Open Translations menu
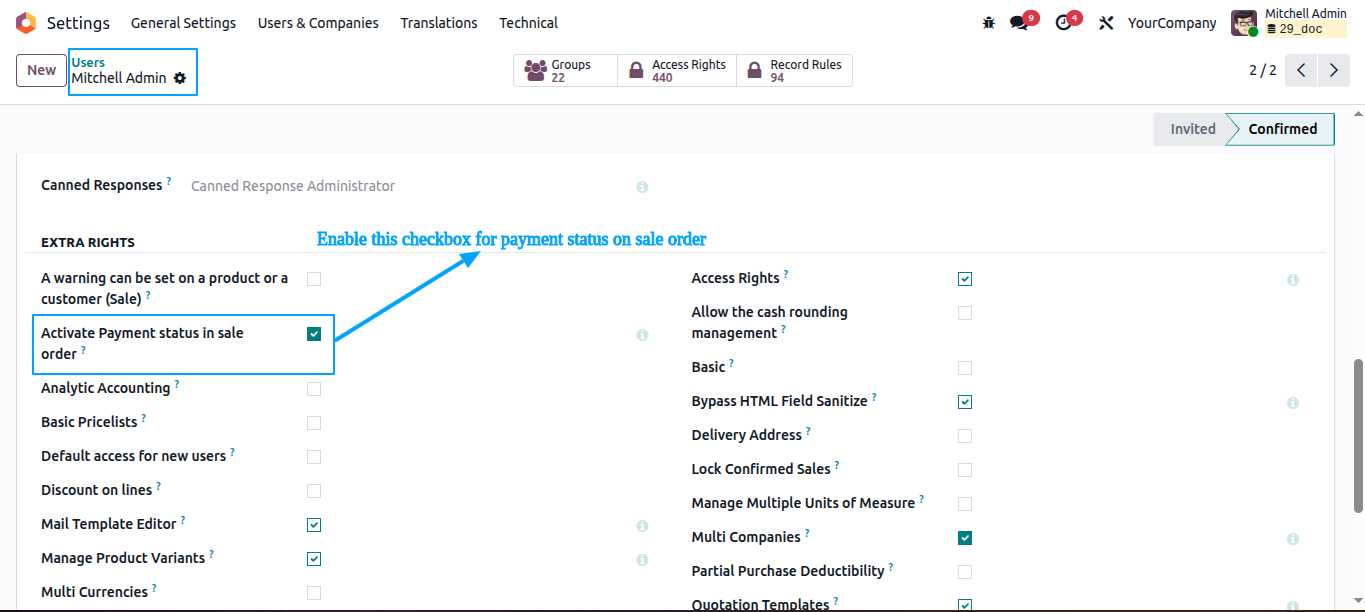Screen dimensions: 1365x612 [x=439, y=23]
